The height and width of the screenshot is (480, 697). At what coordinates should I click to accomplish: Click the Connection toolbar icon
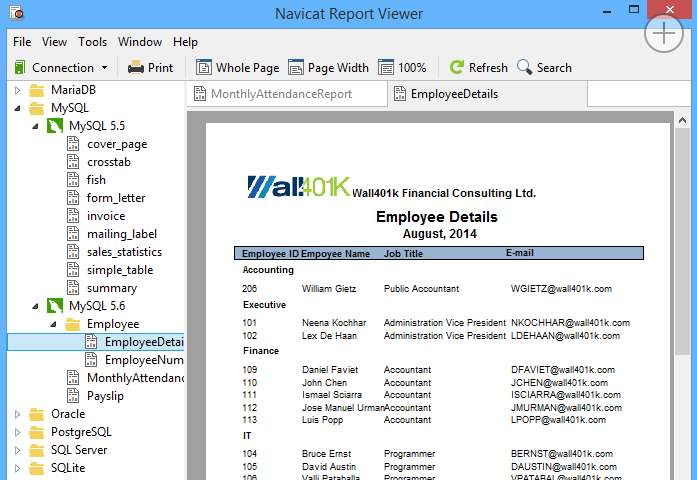click(x=20, y=68)
